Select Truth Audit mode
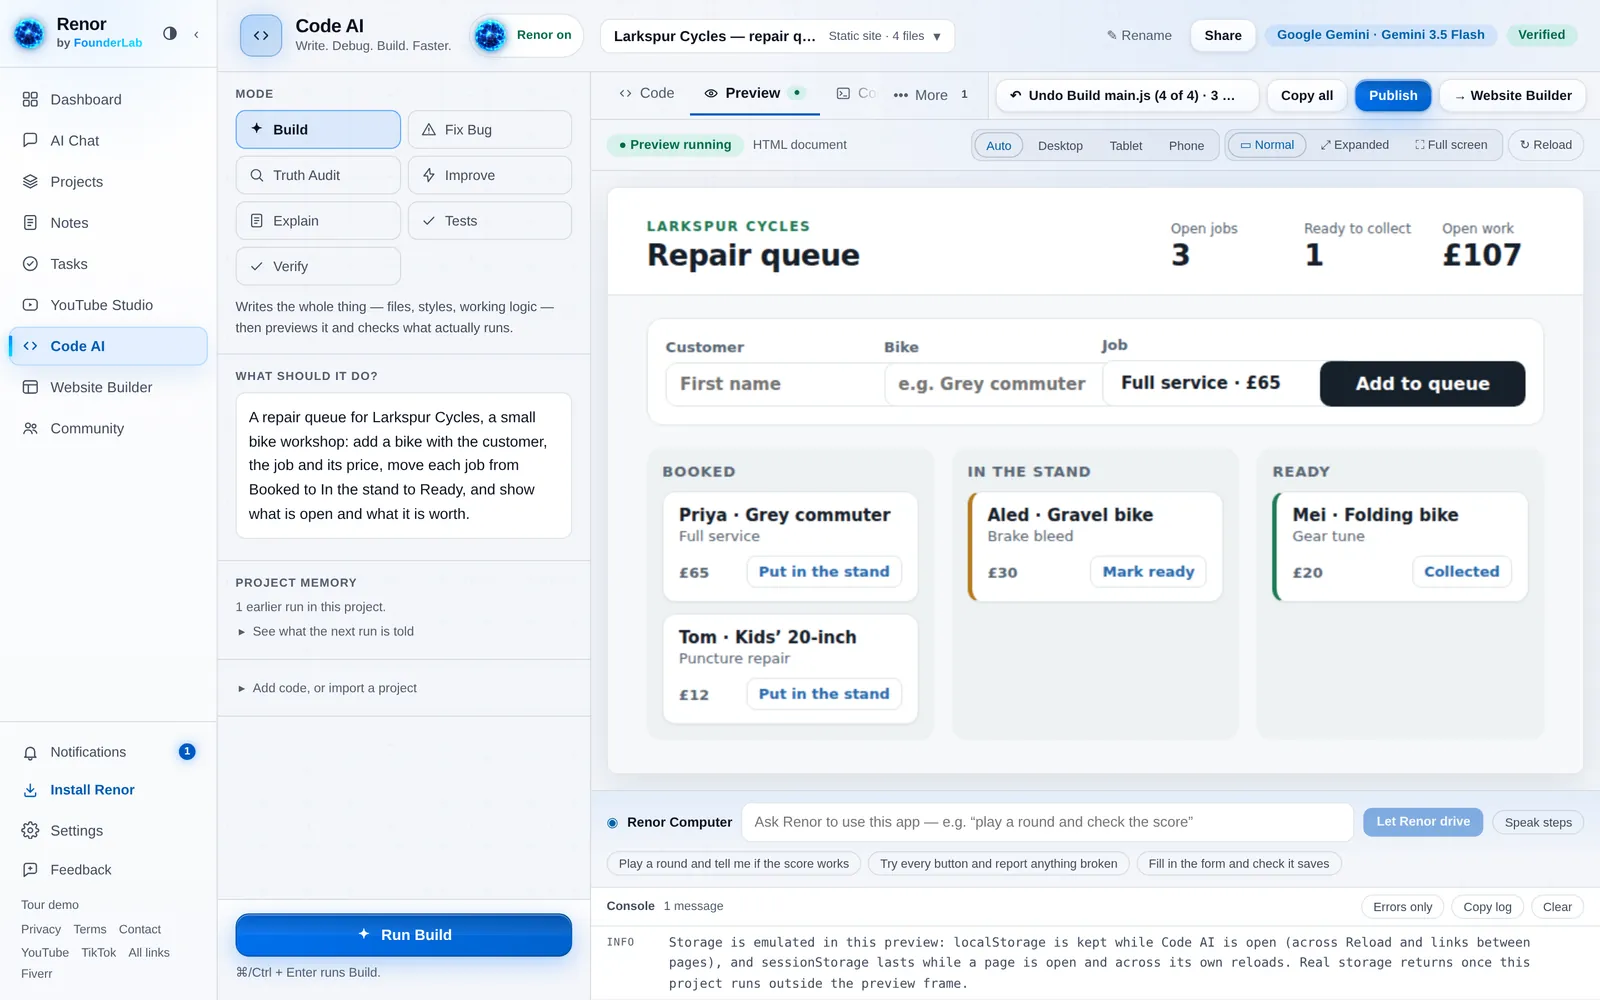 click(x=318, y=175)
